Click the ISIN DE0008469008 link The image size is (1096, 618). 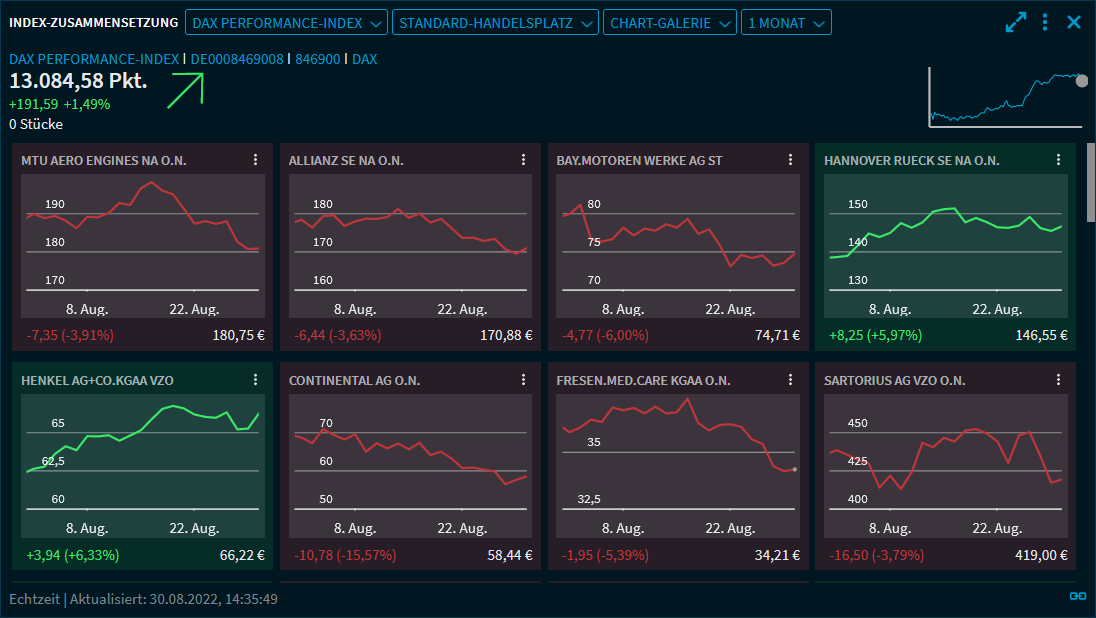tap(237, 59)
